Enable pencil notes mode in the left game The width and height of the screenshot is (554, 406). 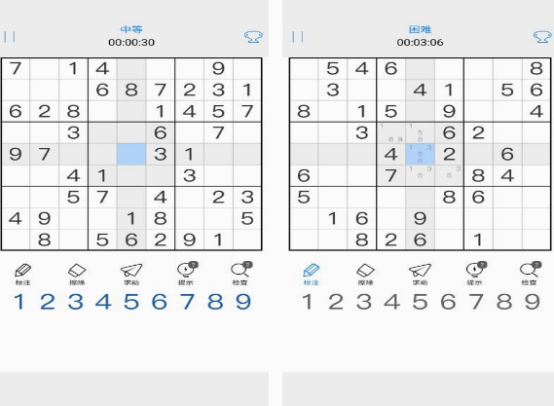tap(23, 274)
